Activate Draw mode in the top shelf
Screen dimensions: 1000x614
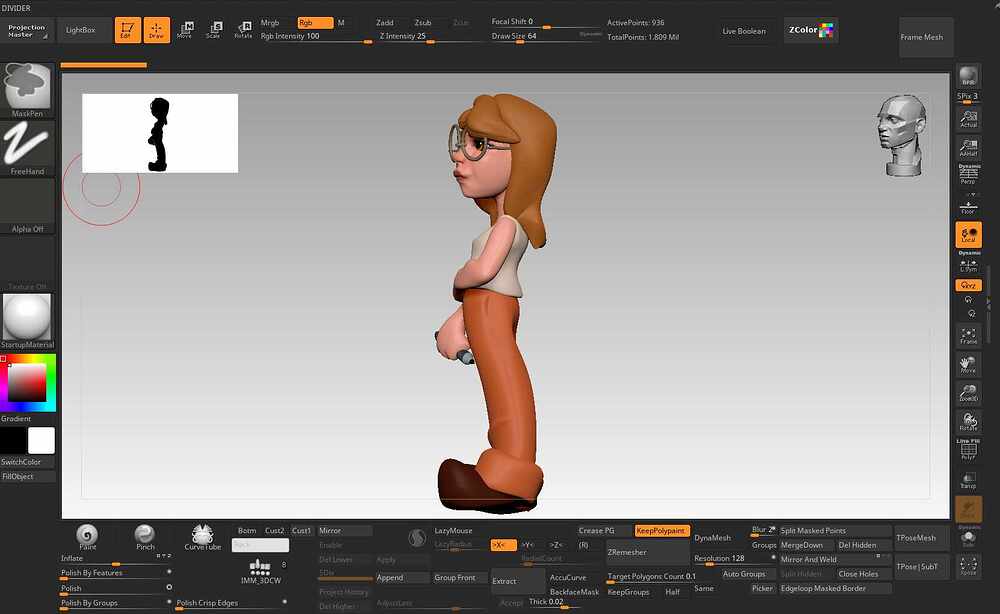156,30
